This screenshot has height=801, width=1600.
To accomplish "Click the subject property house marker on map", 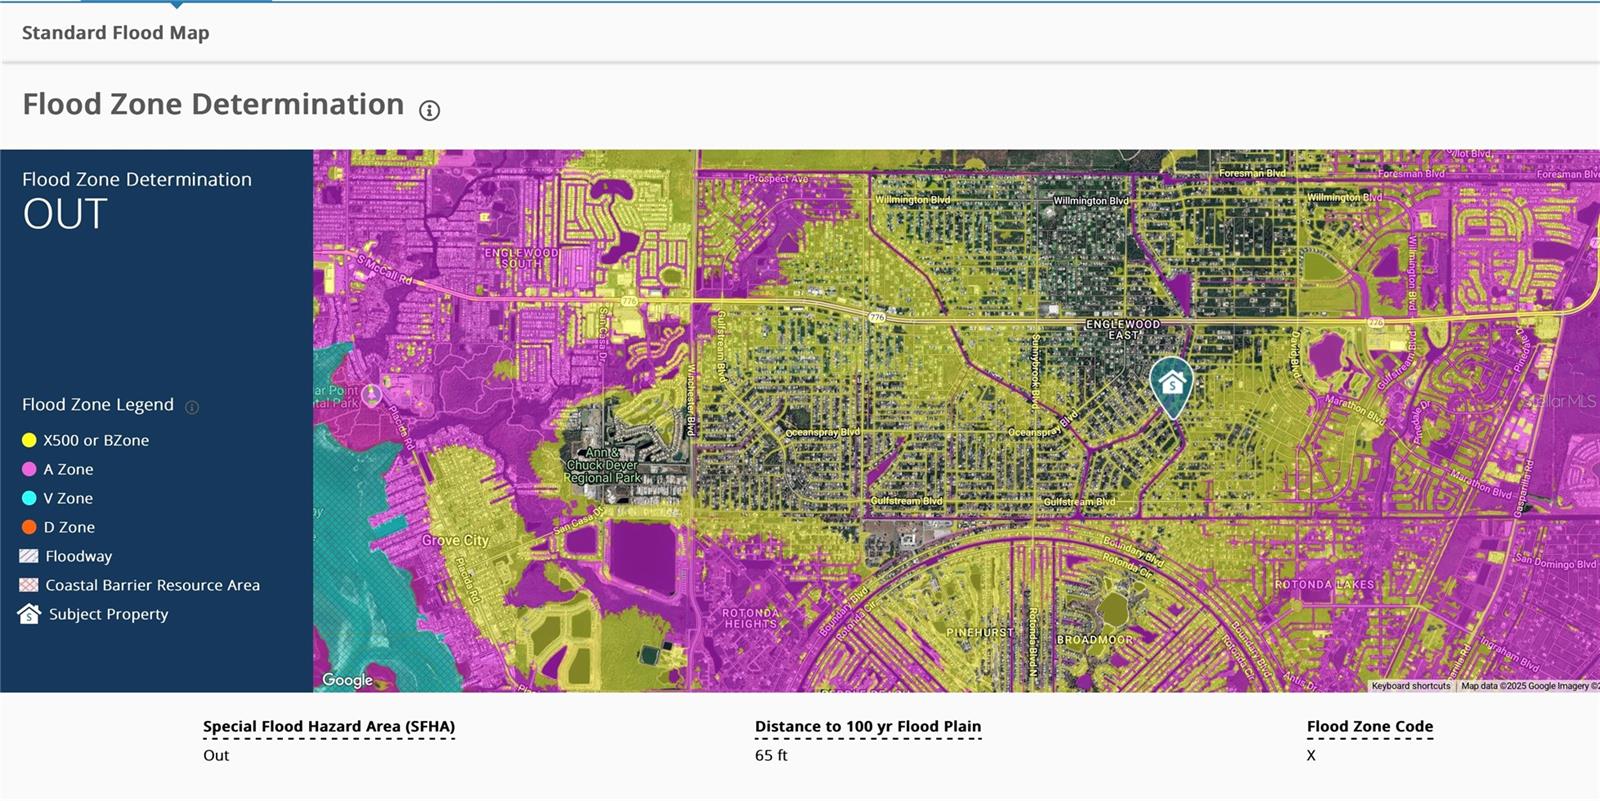I will [1171, 385].
